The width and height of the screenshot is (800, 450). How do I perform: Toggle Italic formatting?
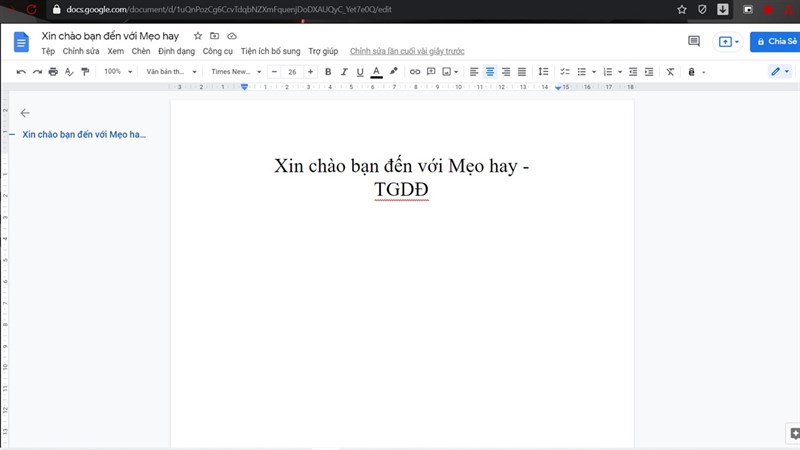point(344,72)
